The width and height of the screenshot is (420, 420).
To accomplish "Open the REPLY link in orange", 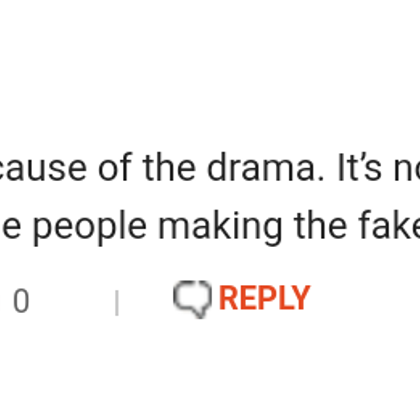I will coord(264,298).
